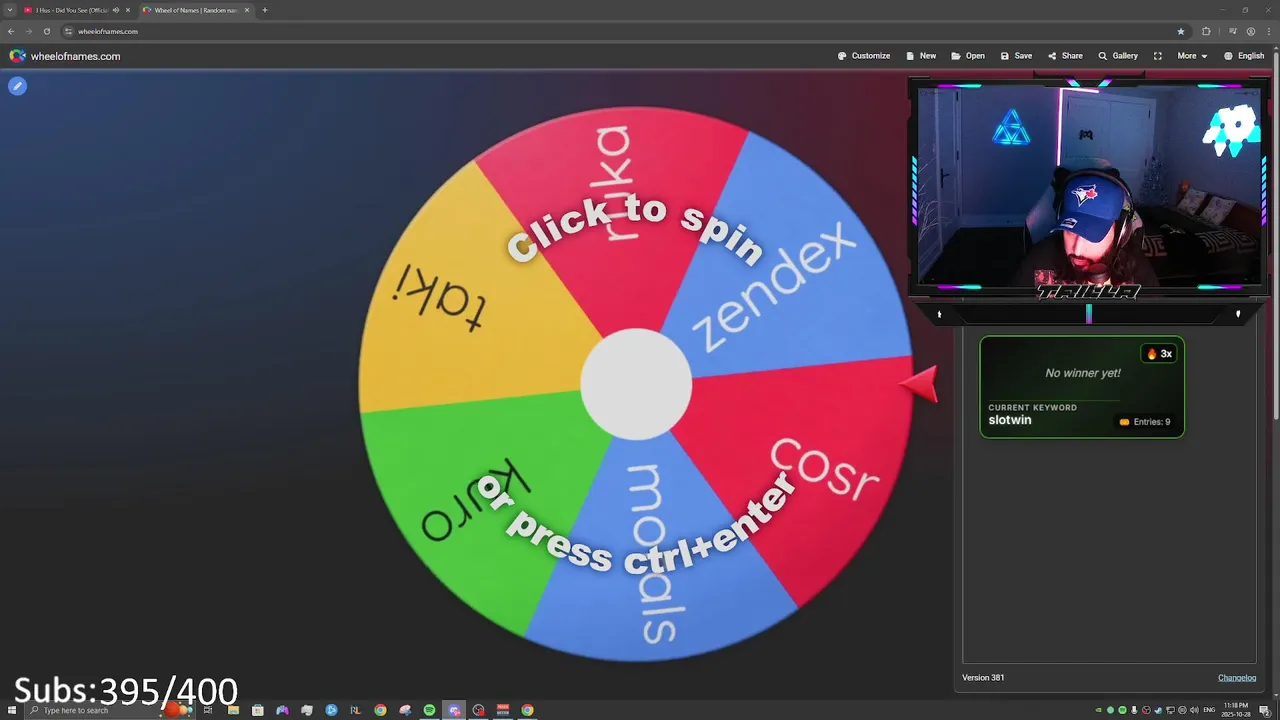Click the Version 381 text
Viewport: 1280px width, 720px height.
click(983, 678)
